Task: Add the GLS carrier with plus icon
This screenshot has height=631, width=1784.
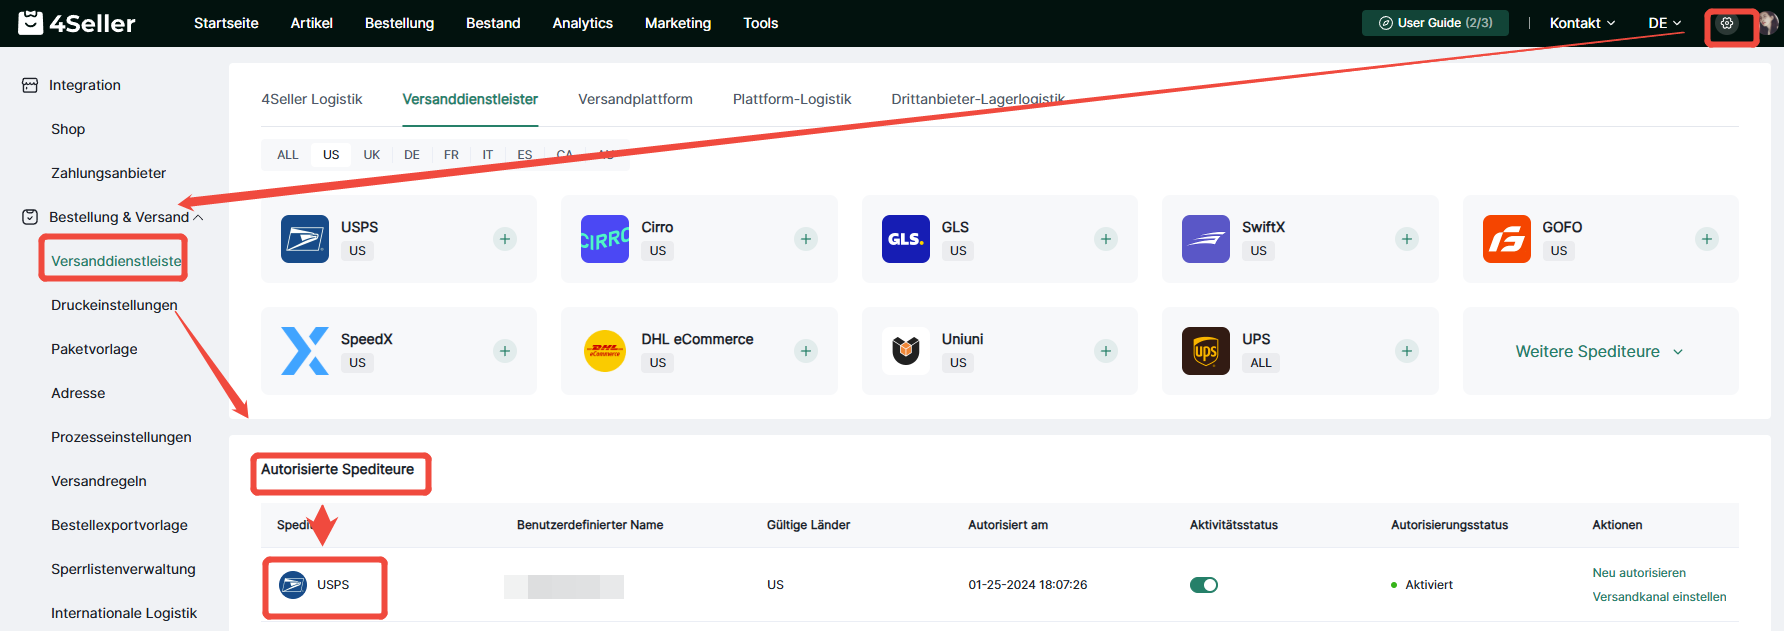Action: [1106, 239]
